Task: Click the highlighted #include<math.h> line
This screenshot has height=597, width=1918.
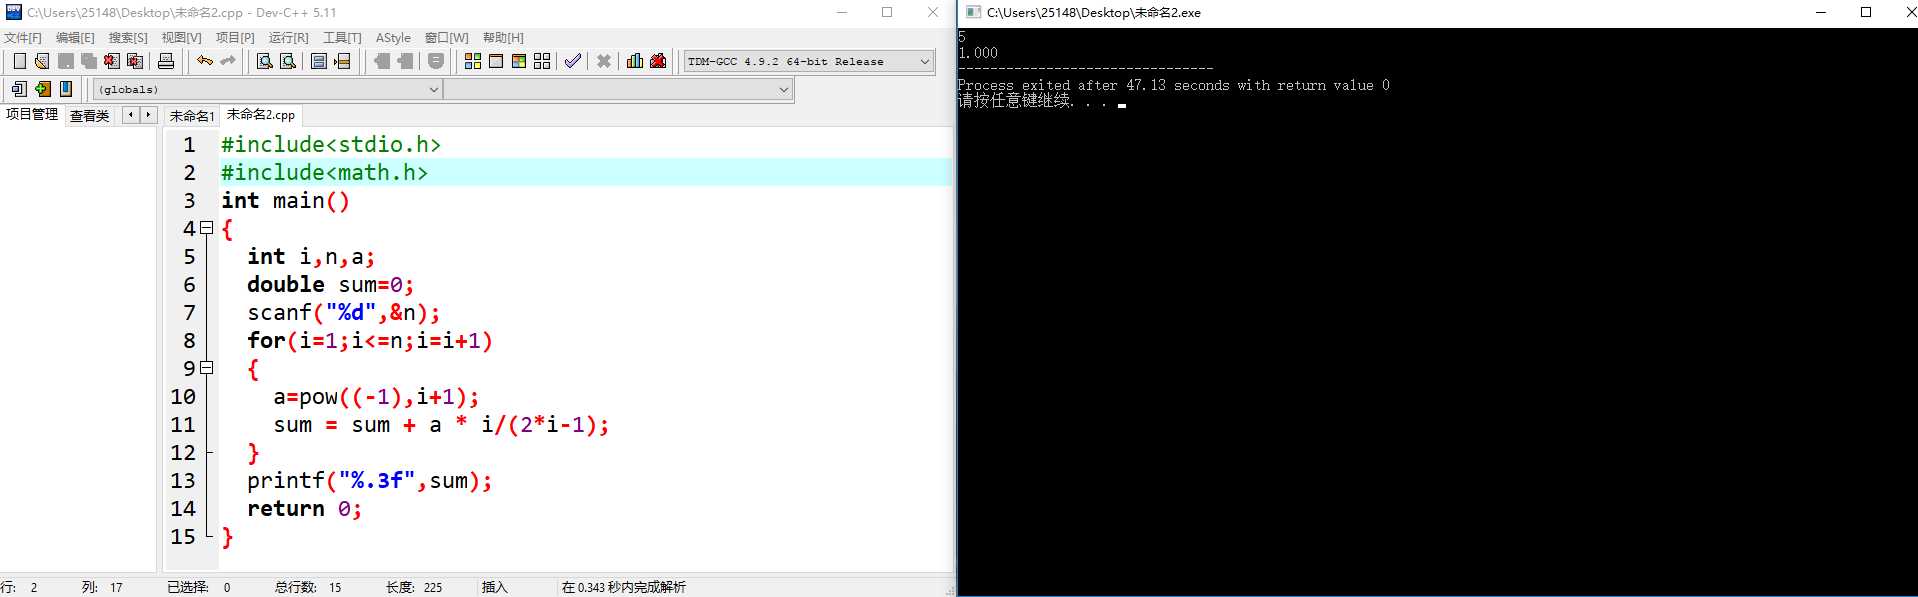Action: pyautogui.click(x=586, y=172)
